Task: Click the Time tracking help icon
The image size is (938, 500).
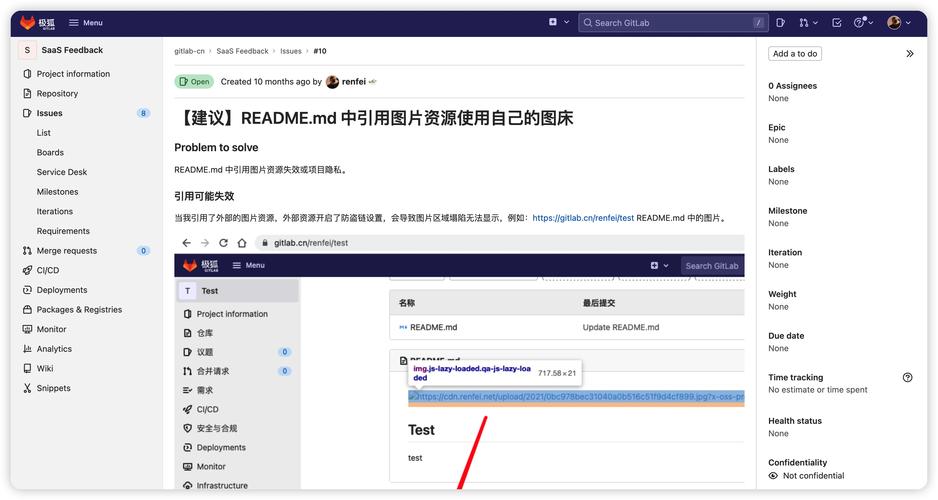Action: 907,378
